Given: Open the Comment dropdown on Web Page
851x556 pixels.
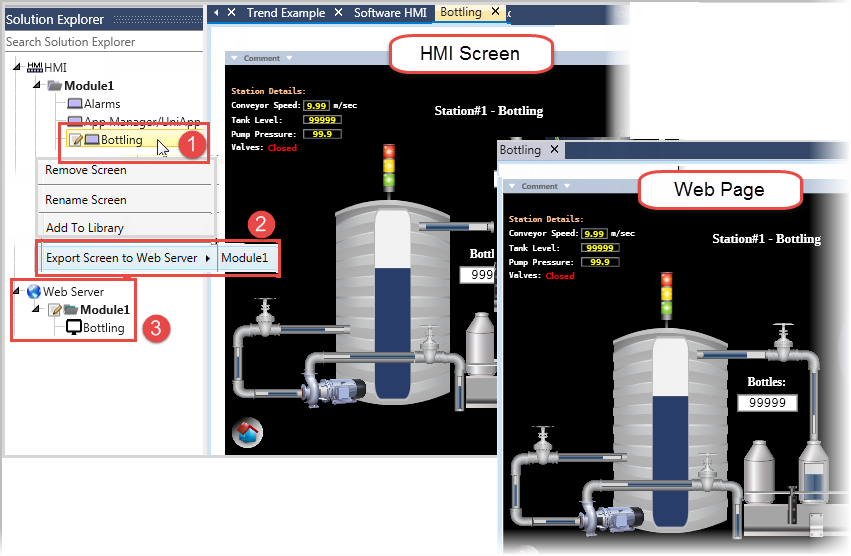Looking at the screenshot, I should [567, 186].
